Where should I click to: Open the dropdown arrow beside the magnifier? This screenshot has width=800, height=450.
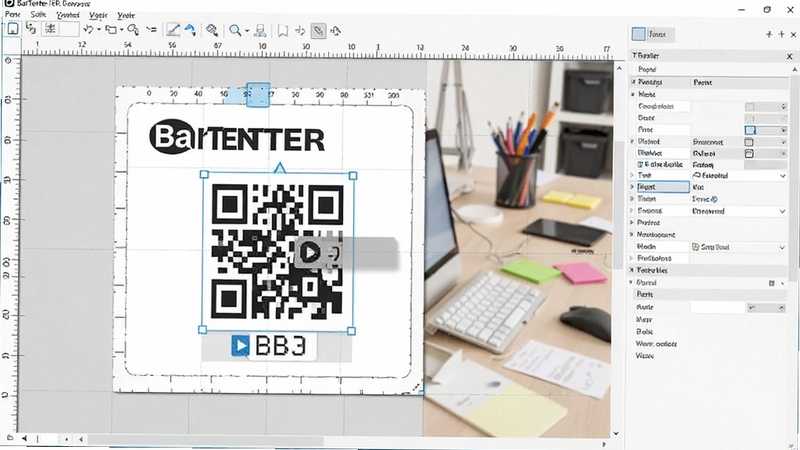247,31
